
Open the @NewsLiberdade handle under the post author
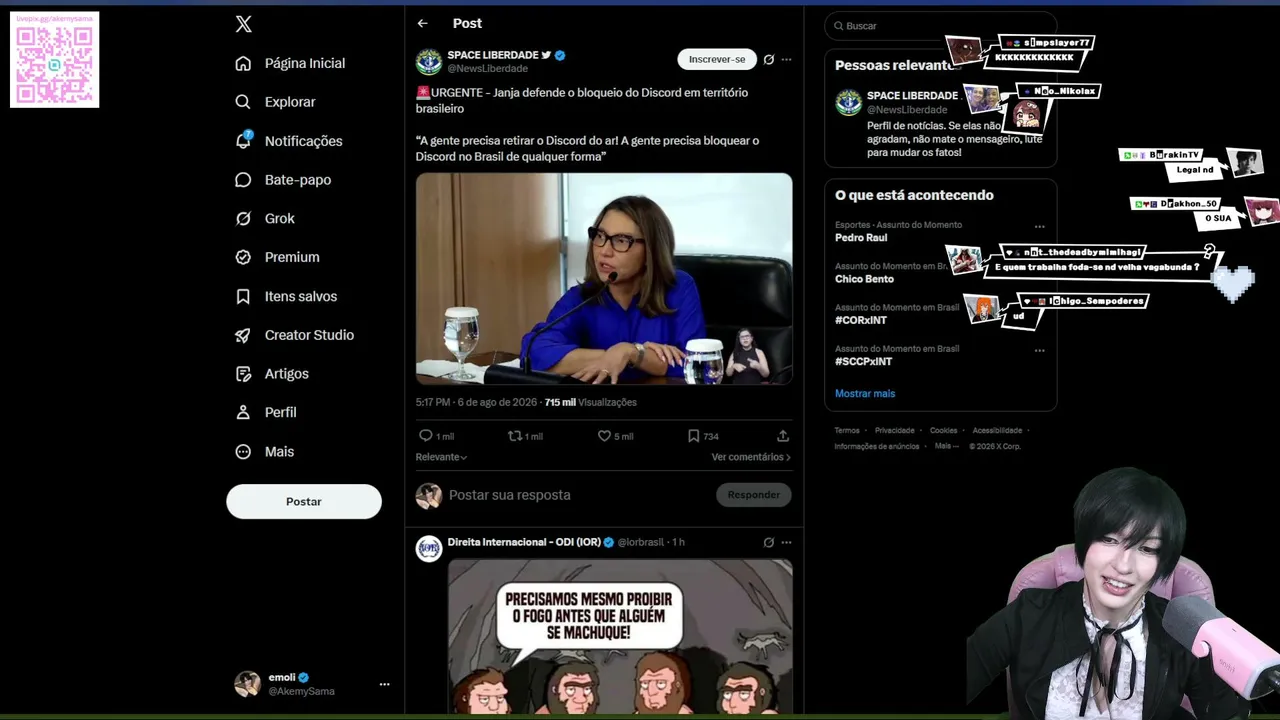pos(488,69)
